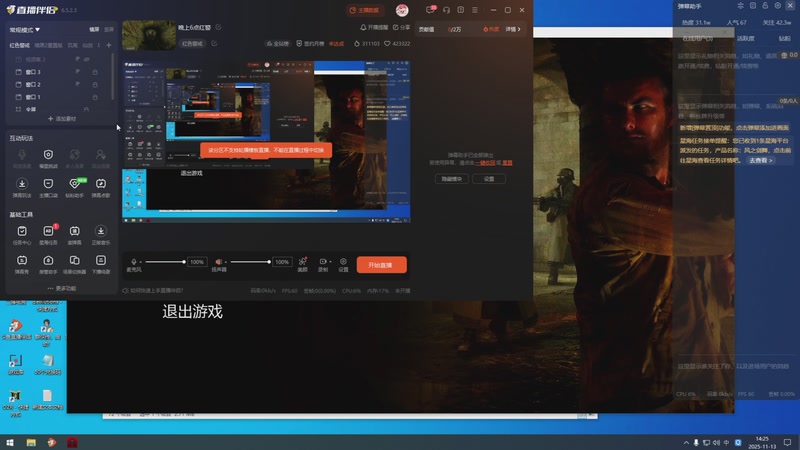The height and width of the screenshot is (450, 800).
Task: Open the 帽子挑战 interactive tool icon
Action: [48, 157]
